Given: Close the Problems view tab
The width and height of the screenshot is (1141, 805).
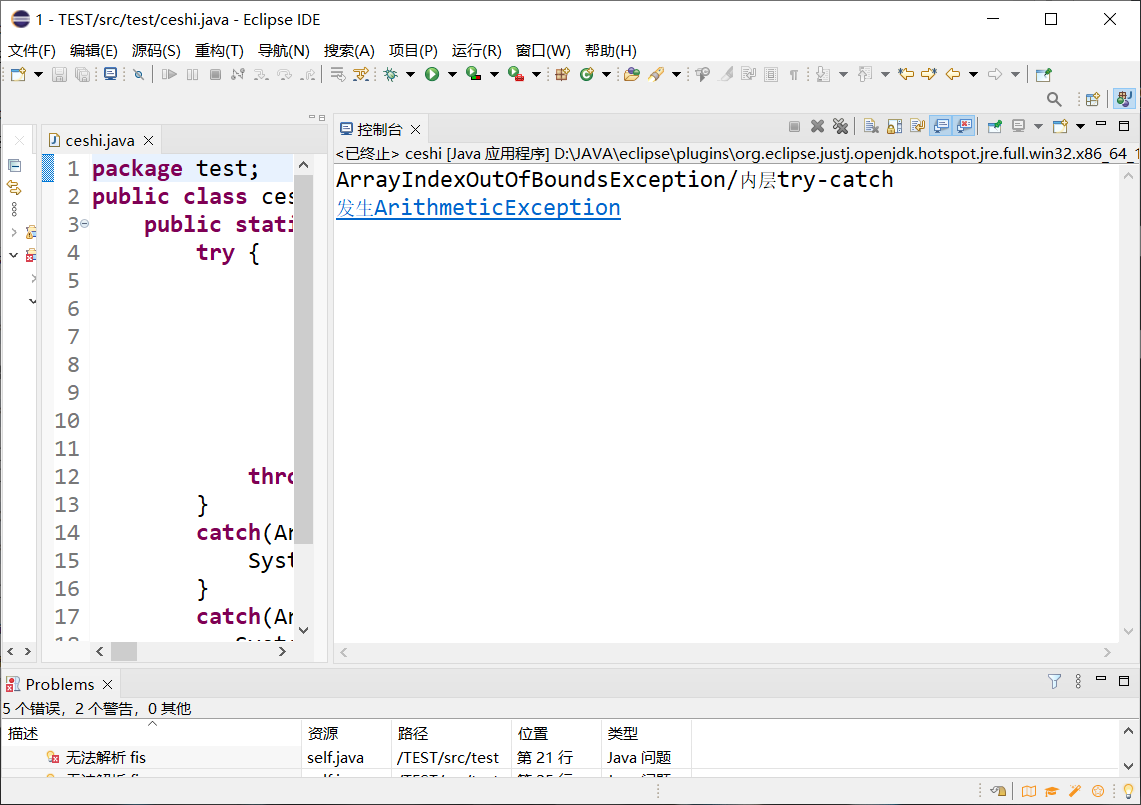Looking at the screenshot, I should pos(108,684).
